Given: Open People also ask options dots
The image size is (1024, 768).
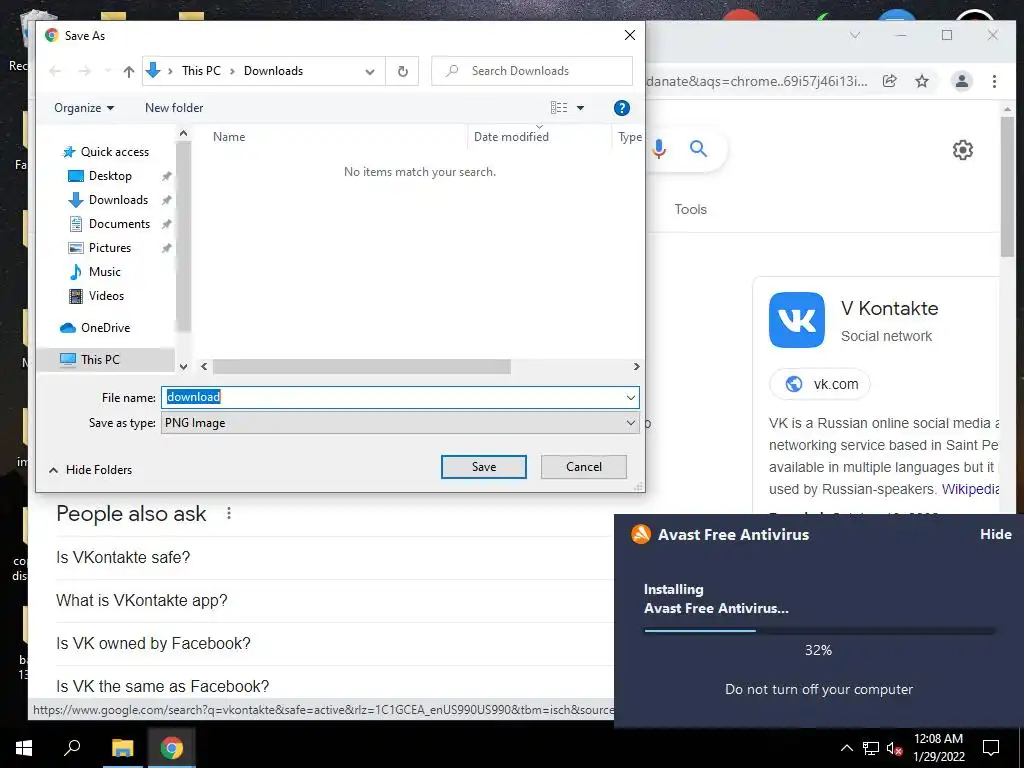Looking at the screenshot, I should [x=229, y=513].
